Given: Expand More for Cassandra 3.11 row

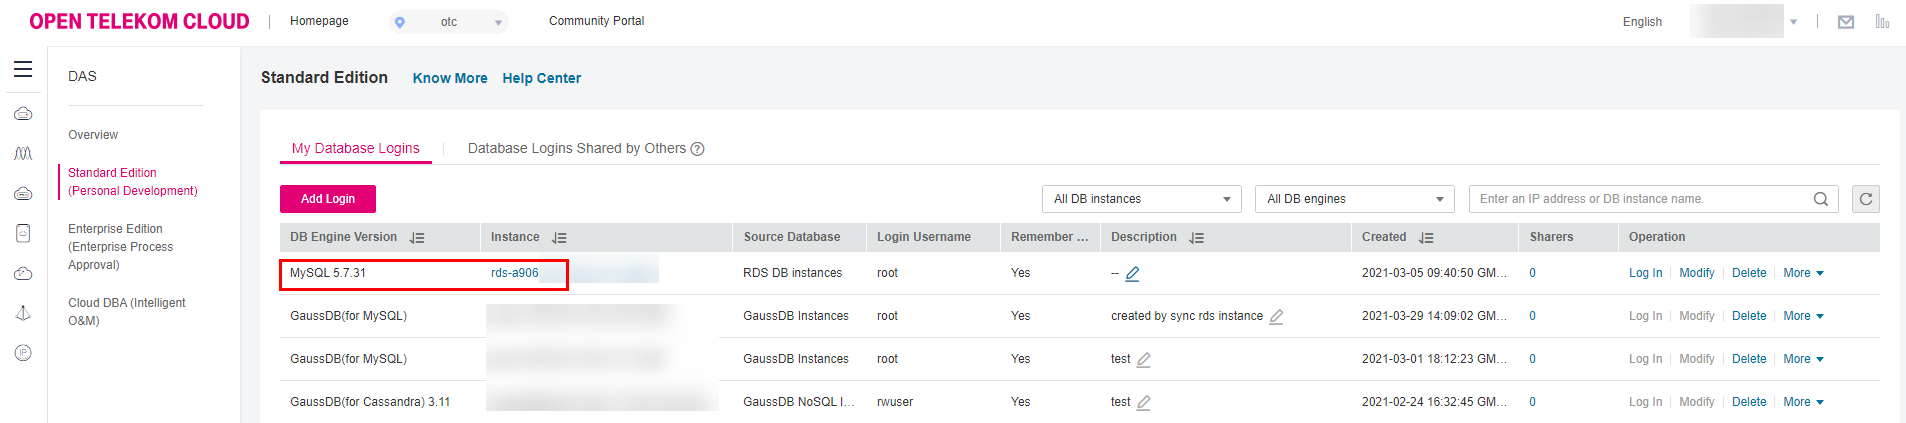Looking at the screenshot, I should tap(1803, 402).
